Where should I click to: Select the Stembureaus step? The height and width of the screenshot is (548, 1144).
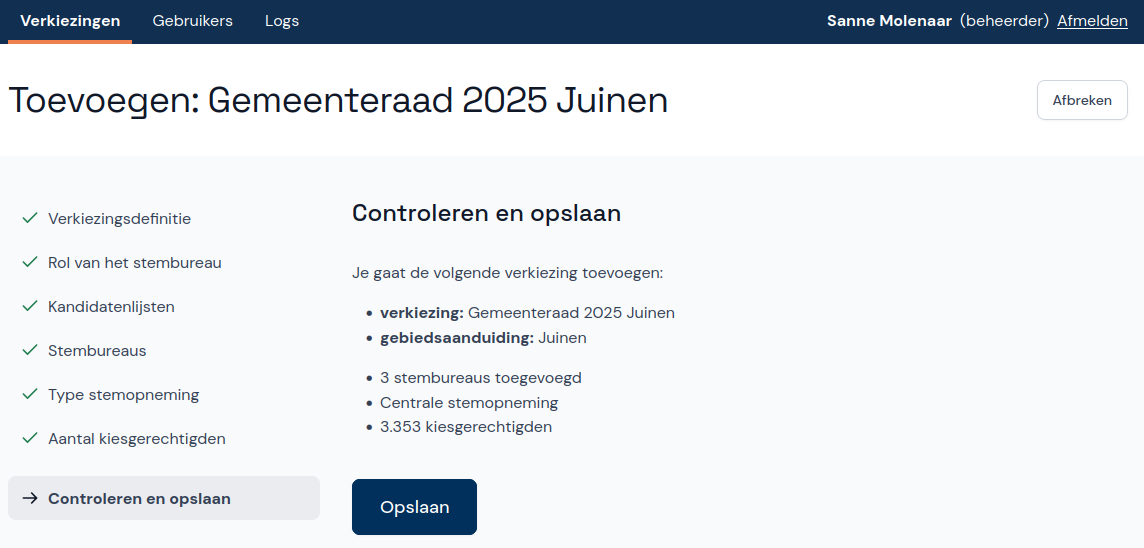(x=97, y=350)
